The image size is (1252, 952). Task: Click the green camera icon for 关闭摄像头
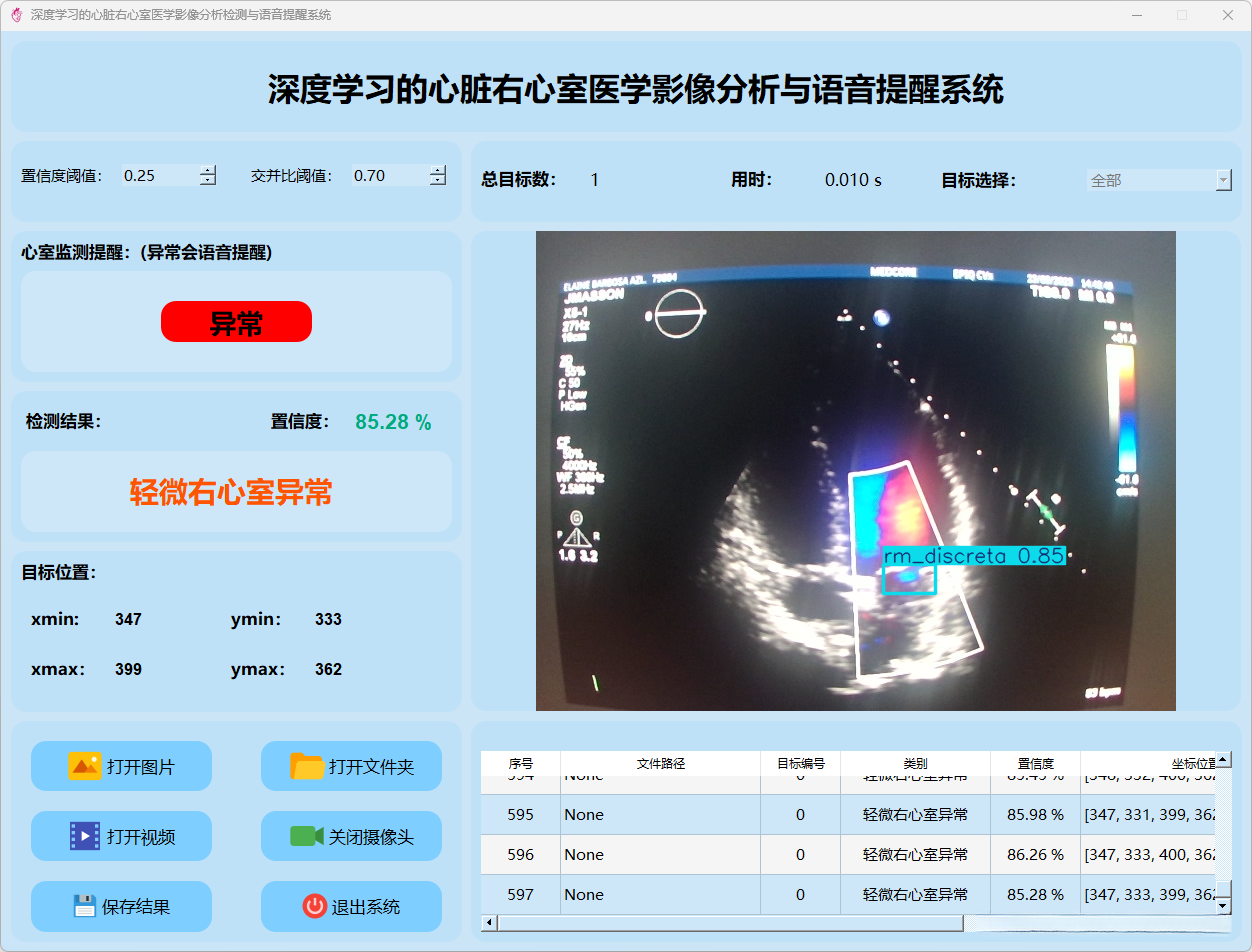307,836
